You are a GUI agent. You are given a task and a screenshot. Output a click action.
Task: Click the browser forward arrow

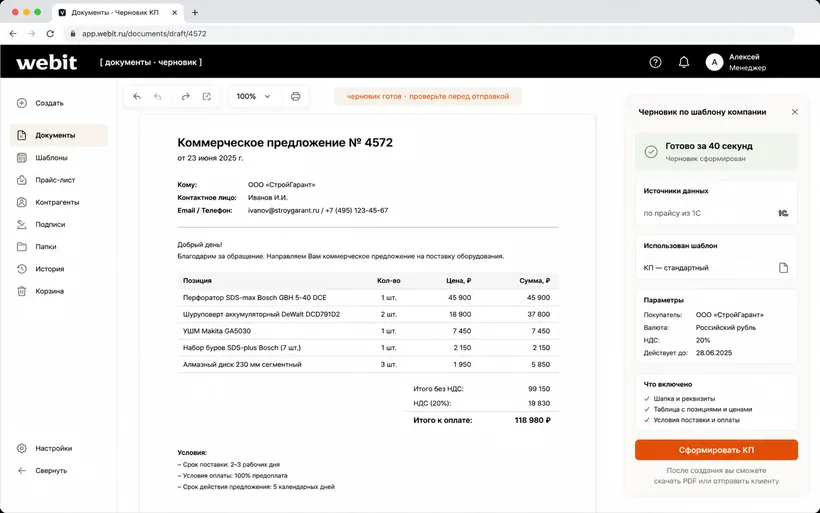pos(31,33)
